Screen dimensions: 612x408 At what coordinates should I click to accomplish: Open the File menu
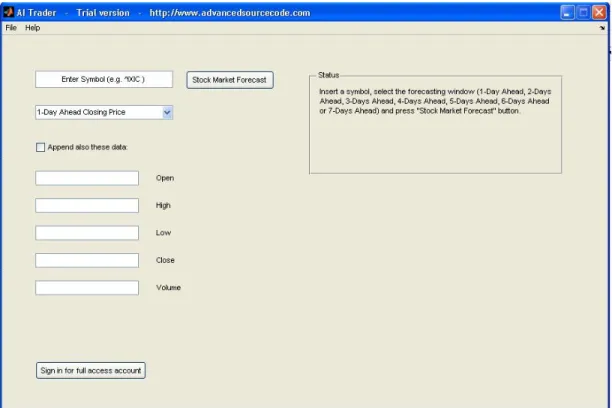(x=11, y=28)
